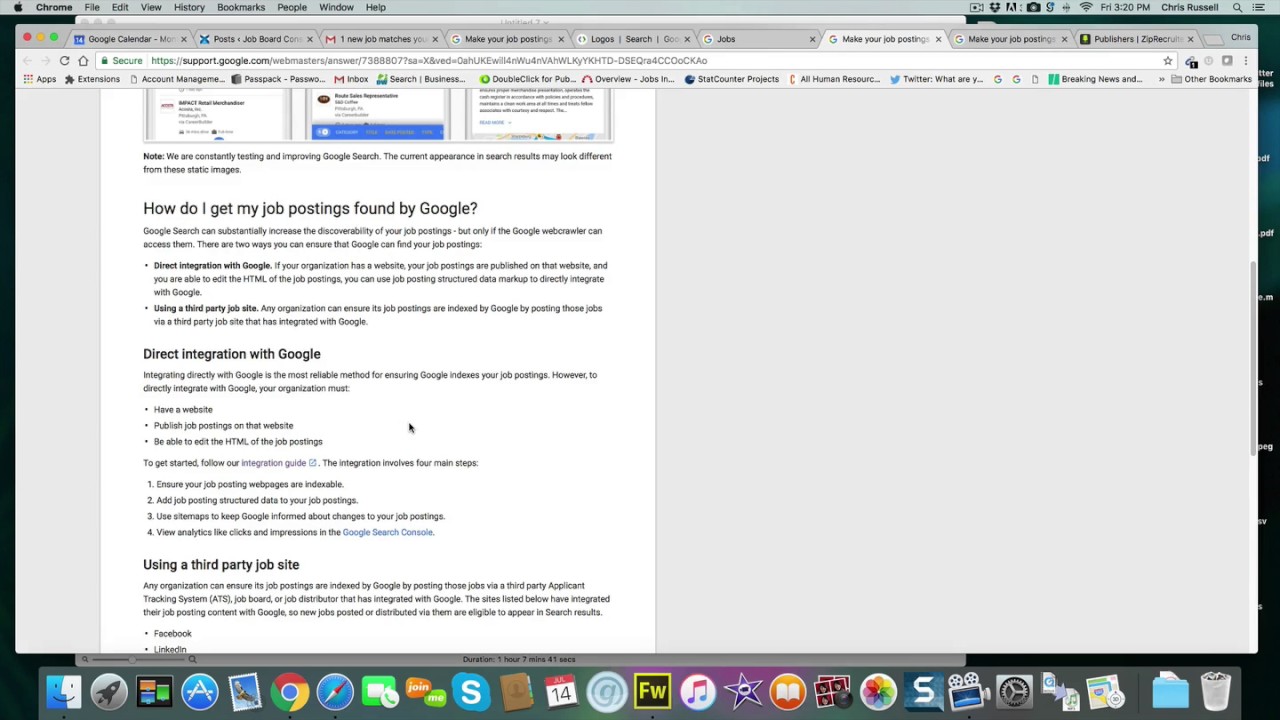Screen dimensions: 1280x720
Task: Open the DoubleClick for Publishers bookmark
Action: point(527,79)
